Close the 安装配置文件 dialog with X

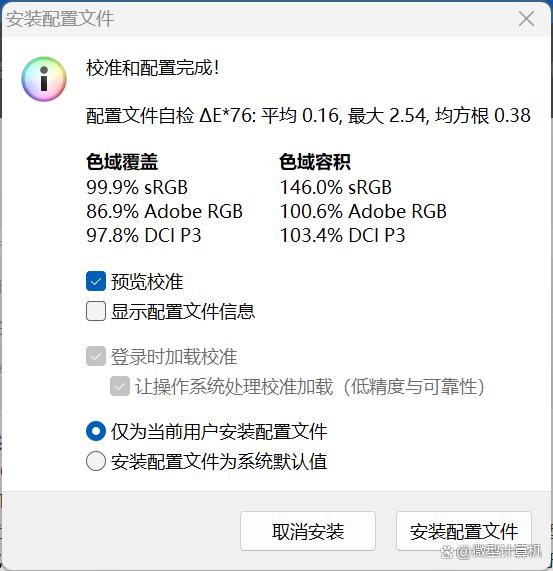[x=526, y=19]
